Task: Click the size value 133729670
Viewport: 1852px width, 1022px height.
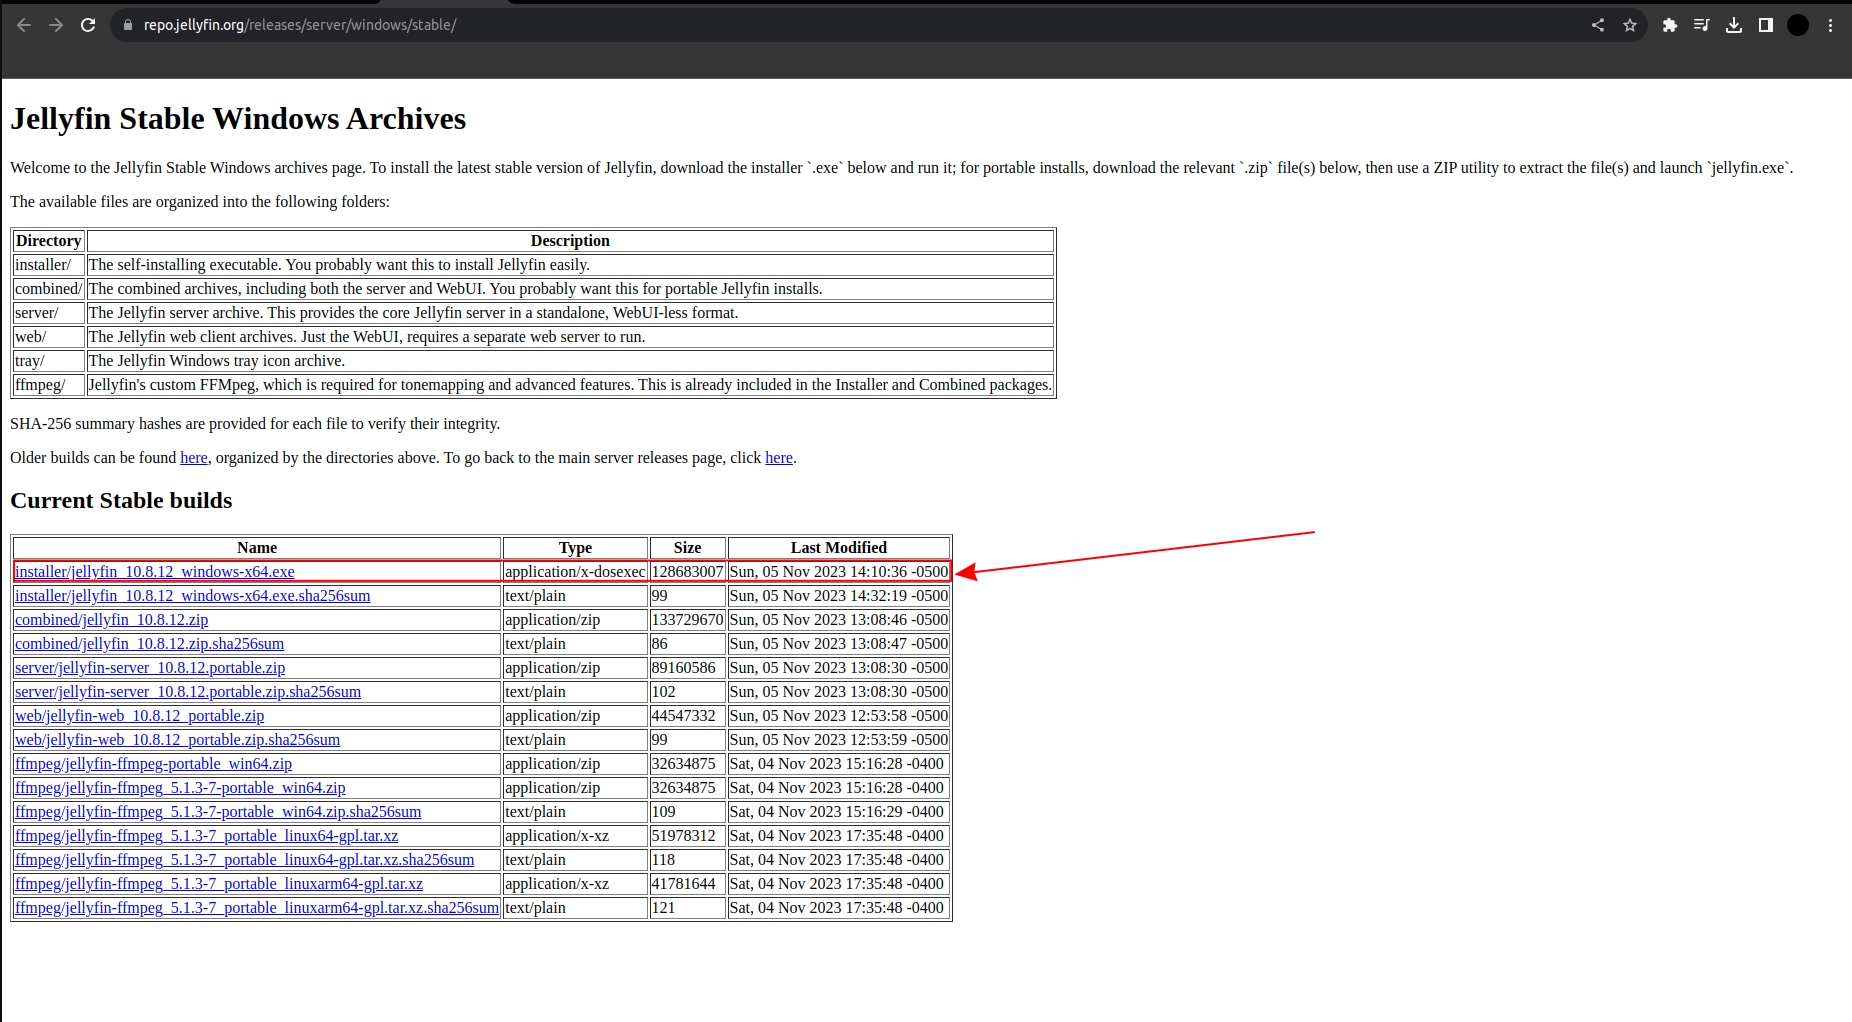Action: pyautogui.click(x=687, y=620)
